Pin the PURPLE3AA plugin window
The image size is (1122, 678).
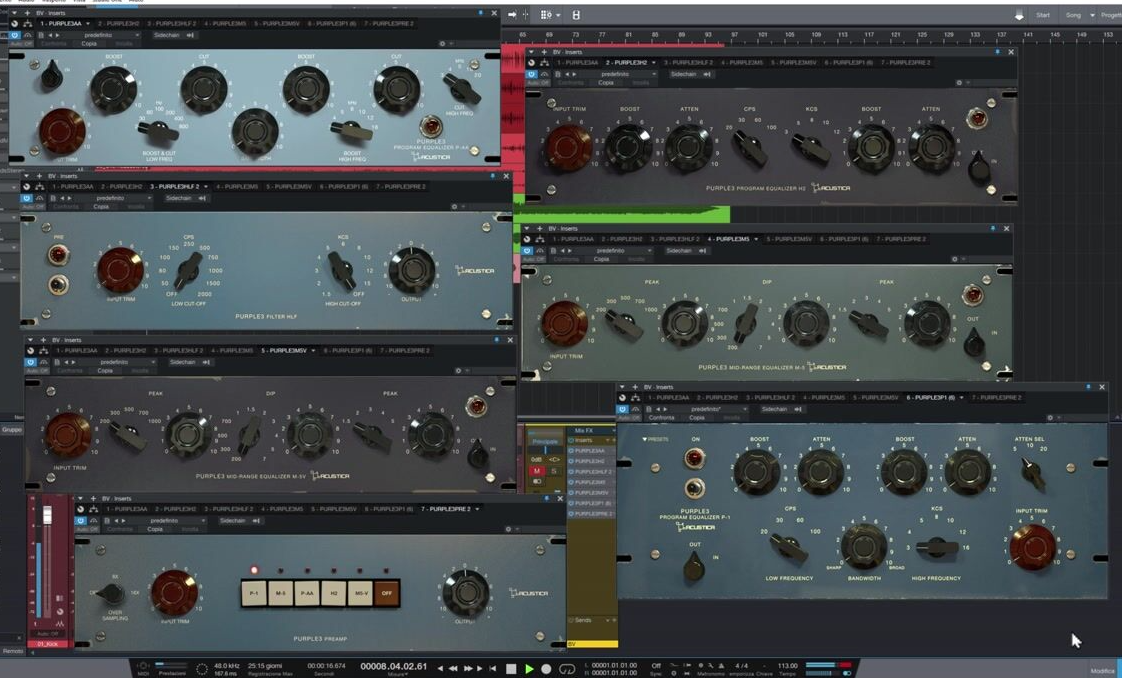(481, 13)
